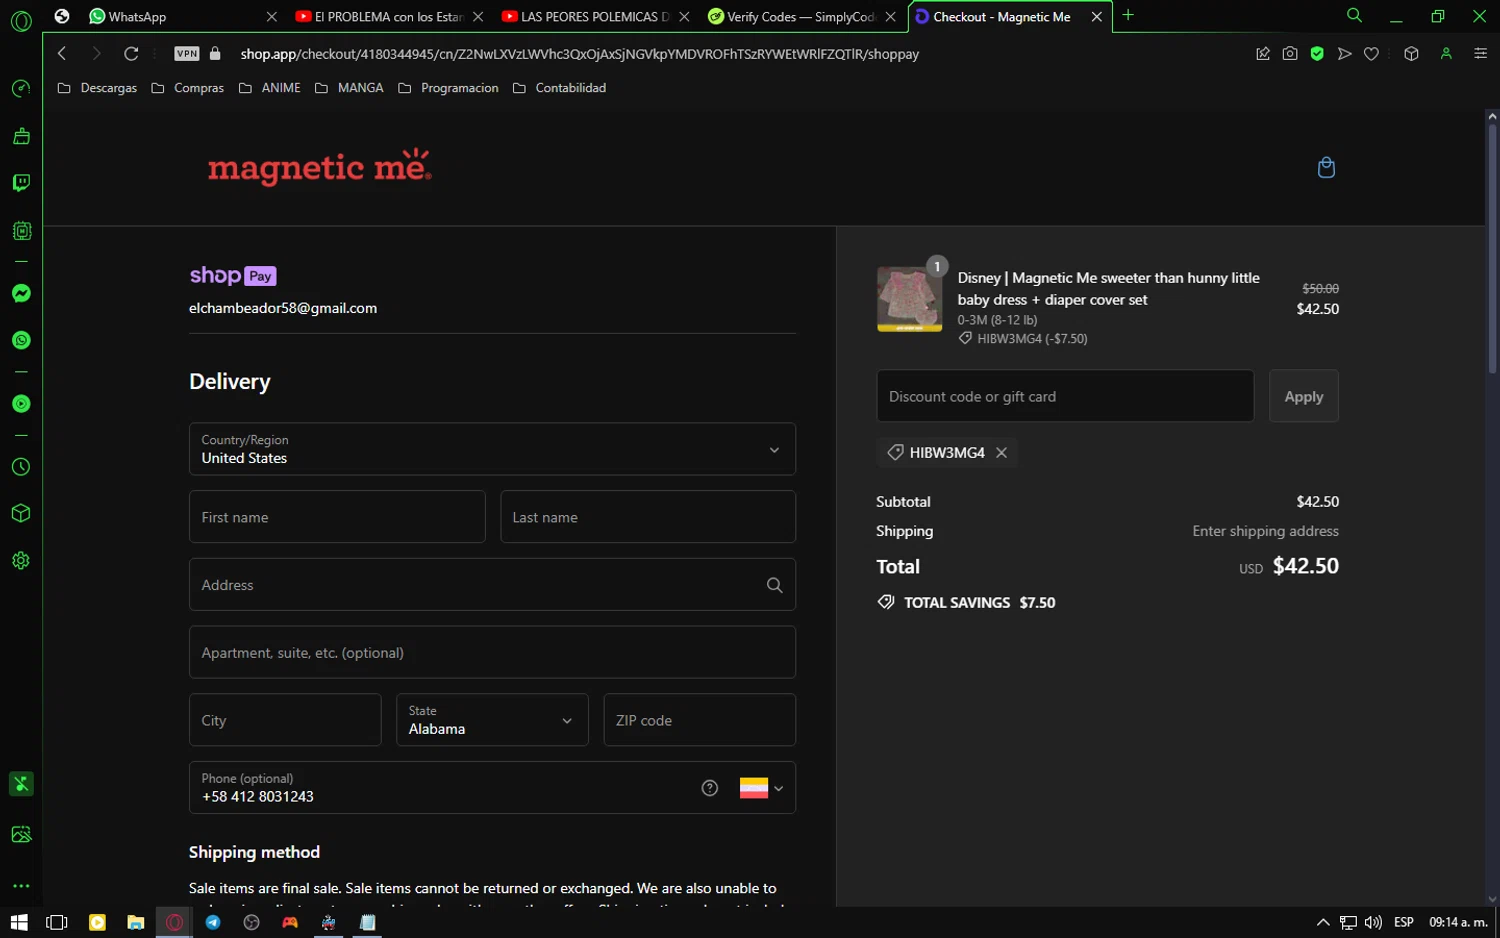
Task: Open the Contabilidad bookmarks folder
Action: [559, 88]
